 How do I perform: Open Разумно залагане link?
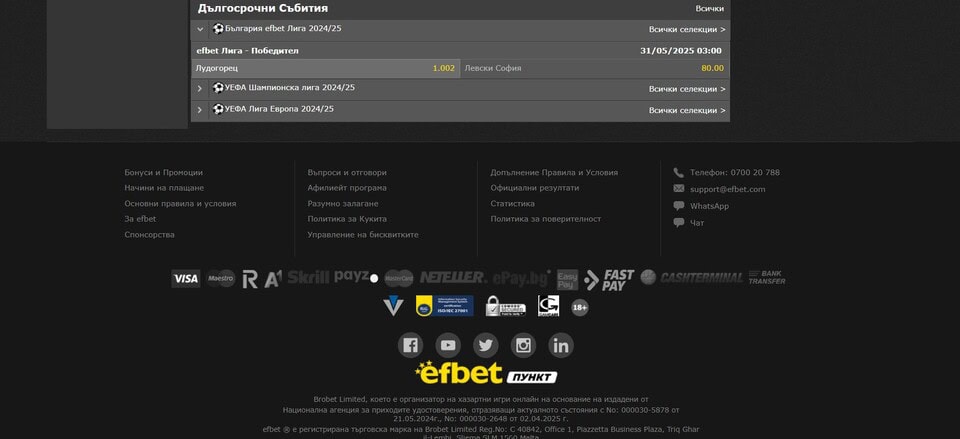point(343,203)
